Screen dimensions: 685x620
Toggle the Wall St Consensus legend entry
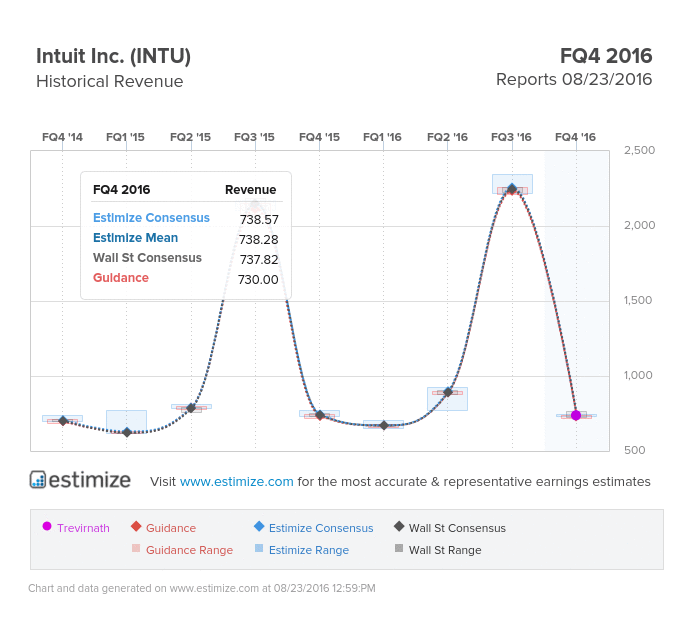[450, 527]
